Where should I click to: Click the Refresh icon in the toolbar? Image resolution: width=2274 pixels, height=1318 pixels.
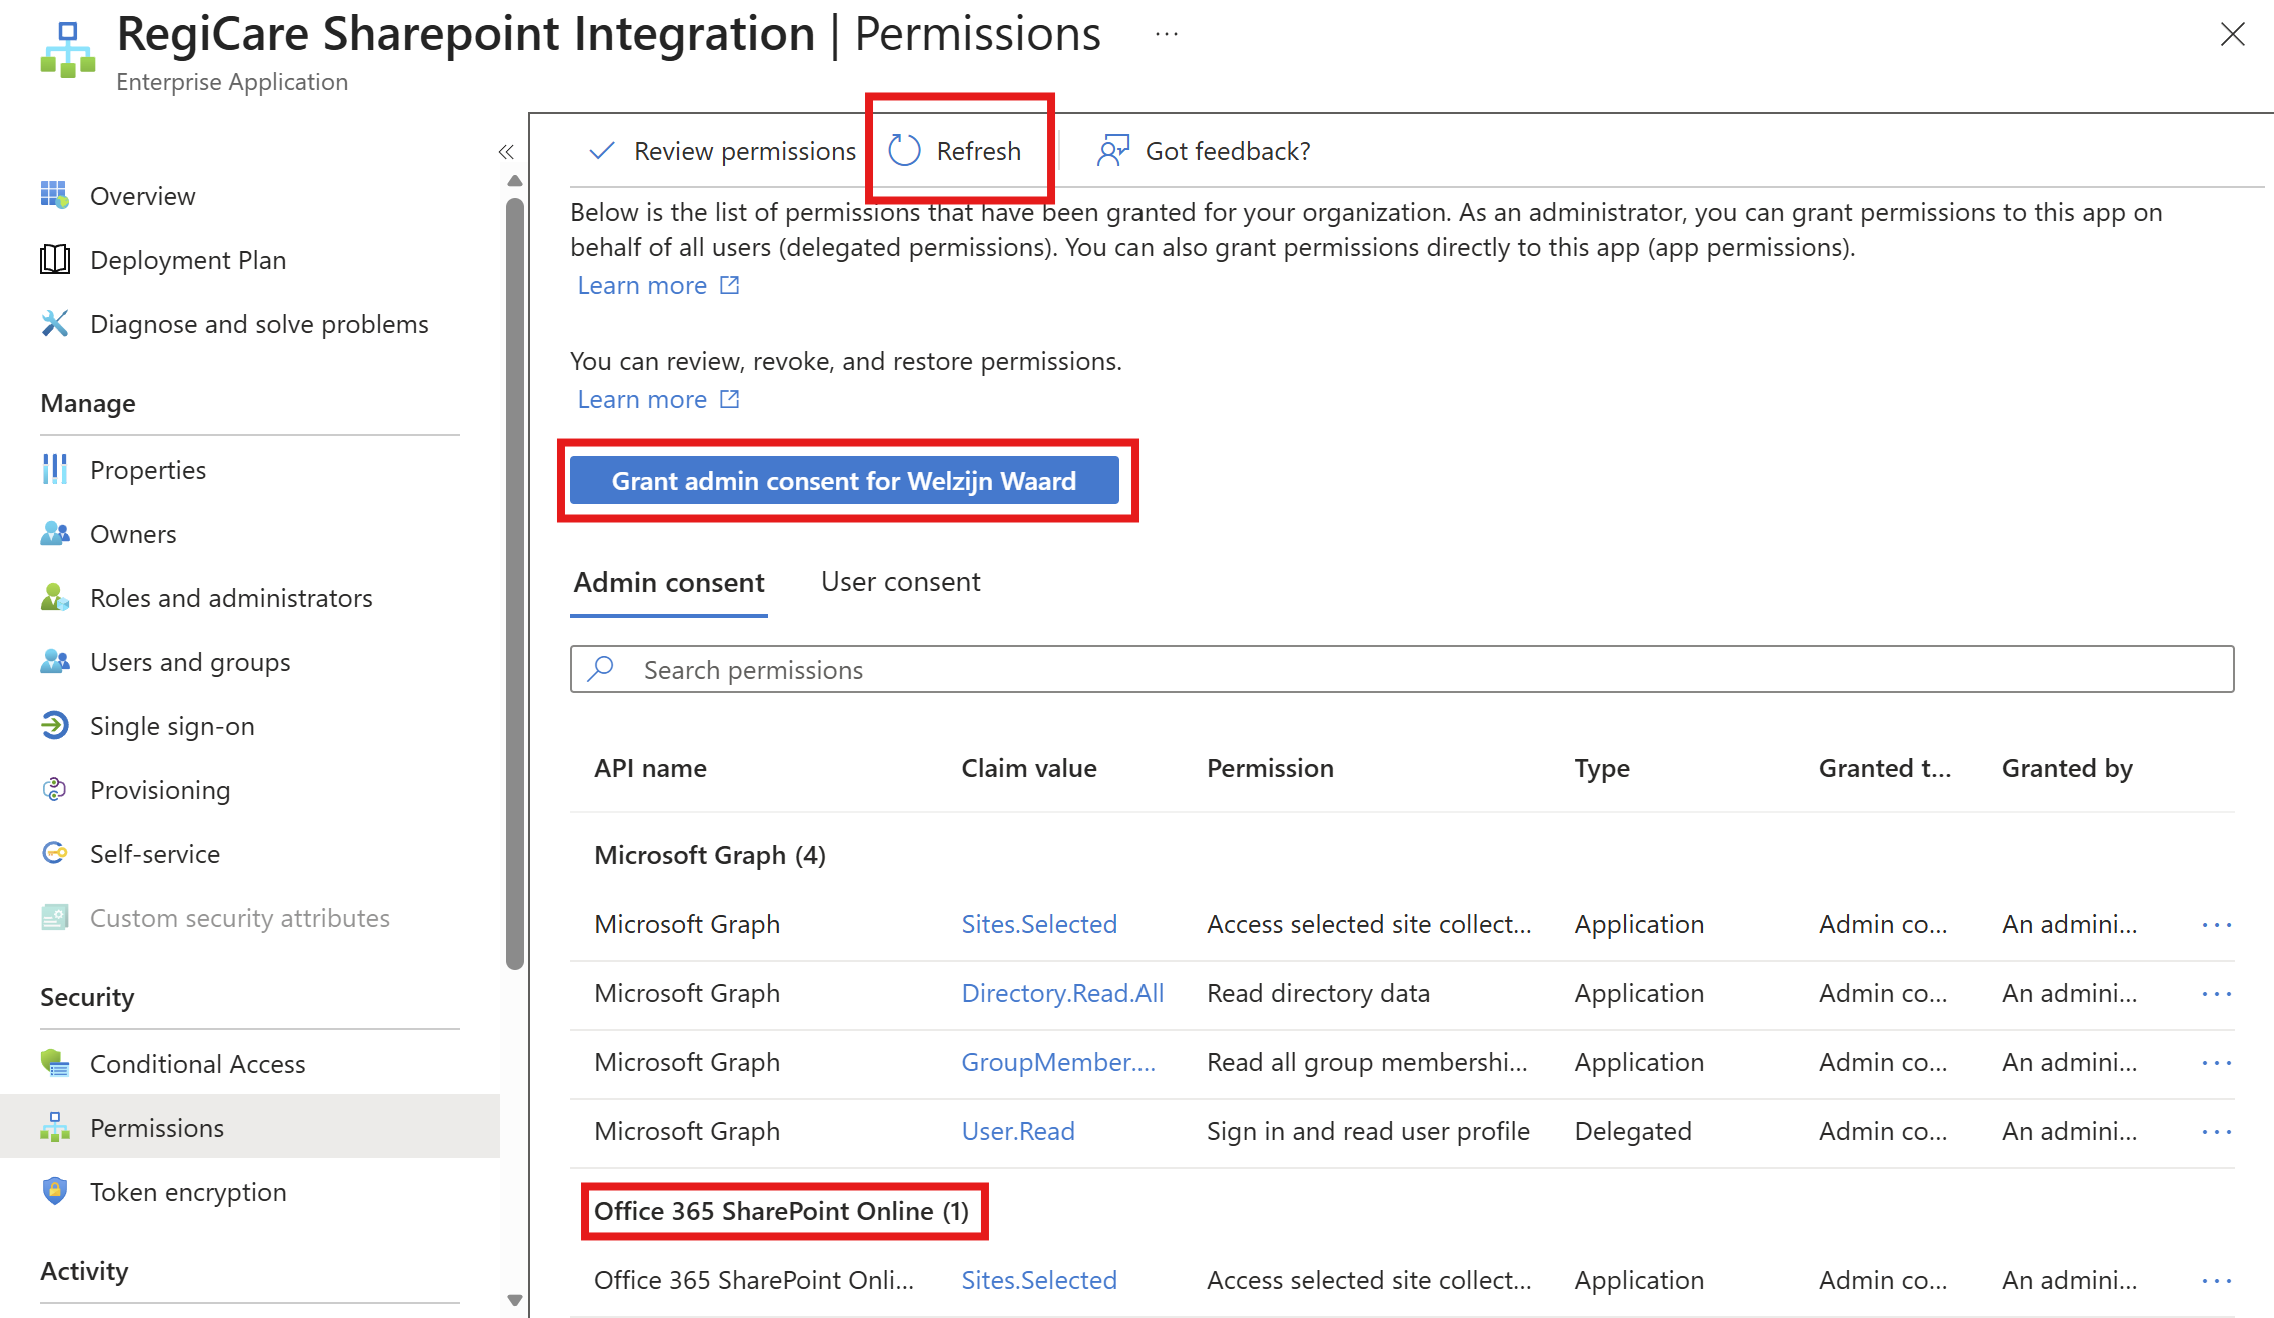(904, 151)
